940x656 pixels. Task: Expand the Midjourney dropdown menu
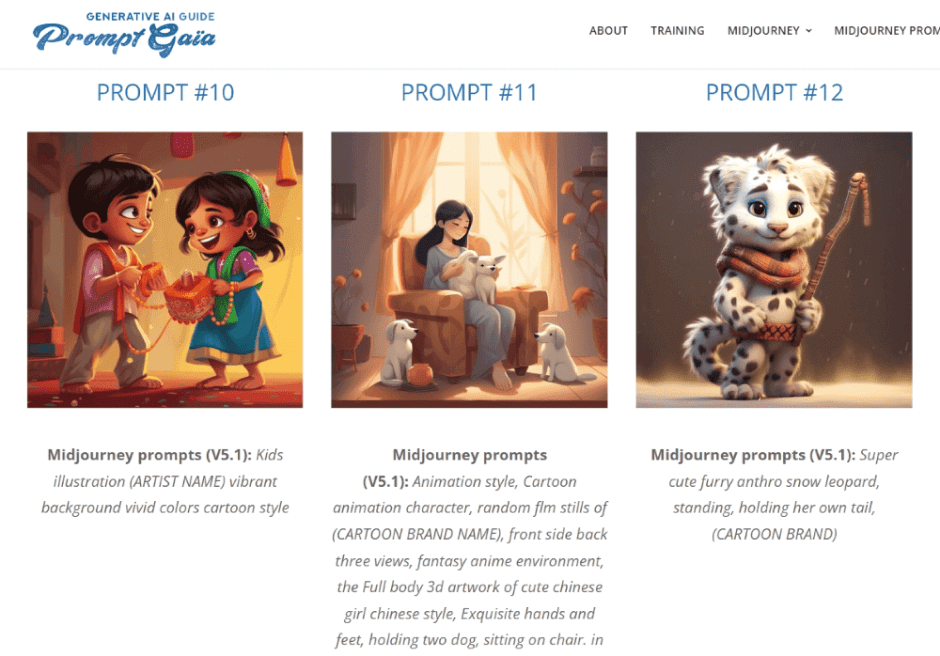[x=769, y=31]
